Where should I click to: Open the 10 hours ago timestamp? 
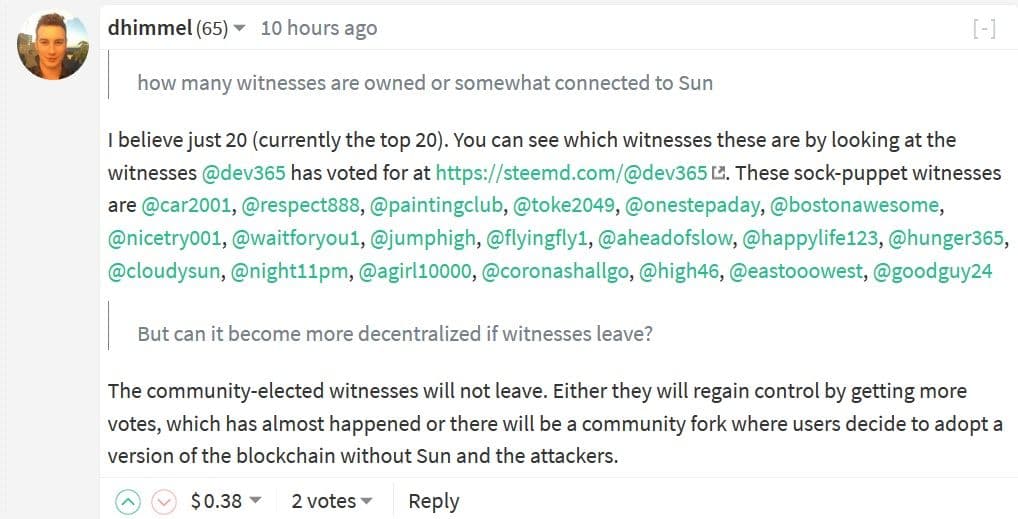point(319,28)
